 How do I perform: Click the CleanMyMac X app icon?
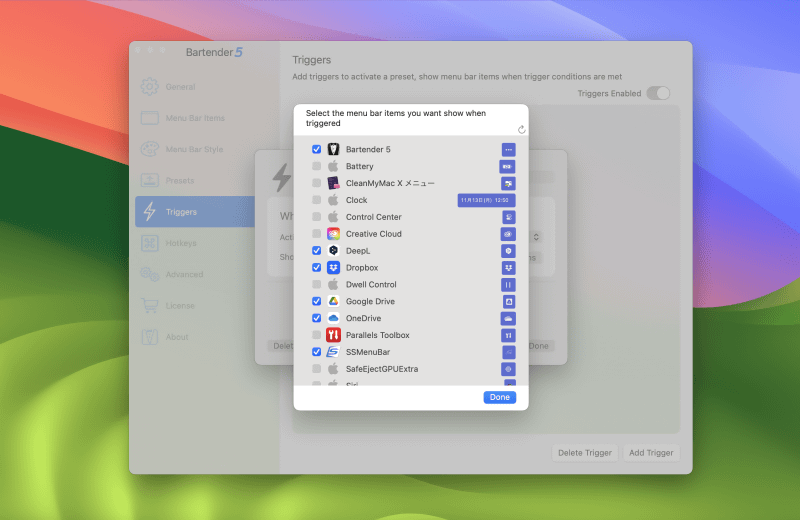pos(333,183)
